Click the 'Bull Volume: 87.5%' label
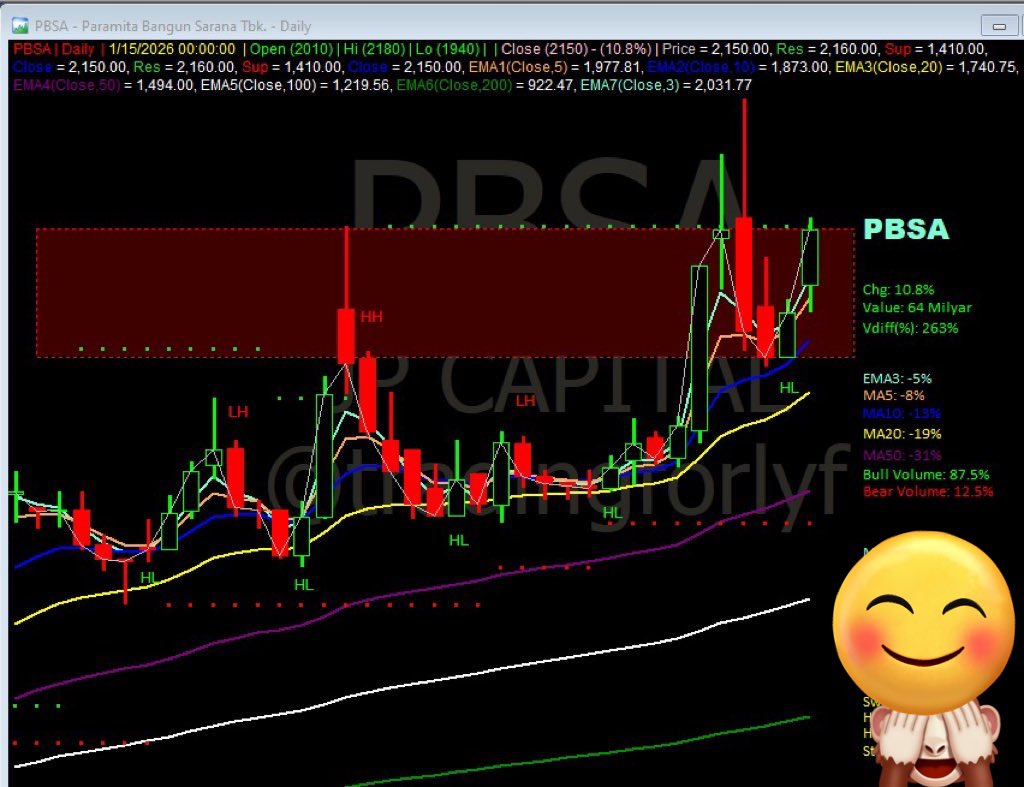Image resolution: width=1024 pixels, height=787 pixels. (x=926, y=475)
